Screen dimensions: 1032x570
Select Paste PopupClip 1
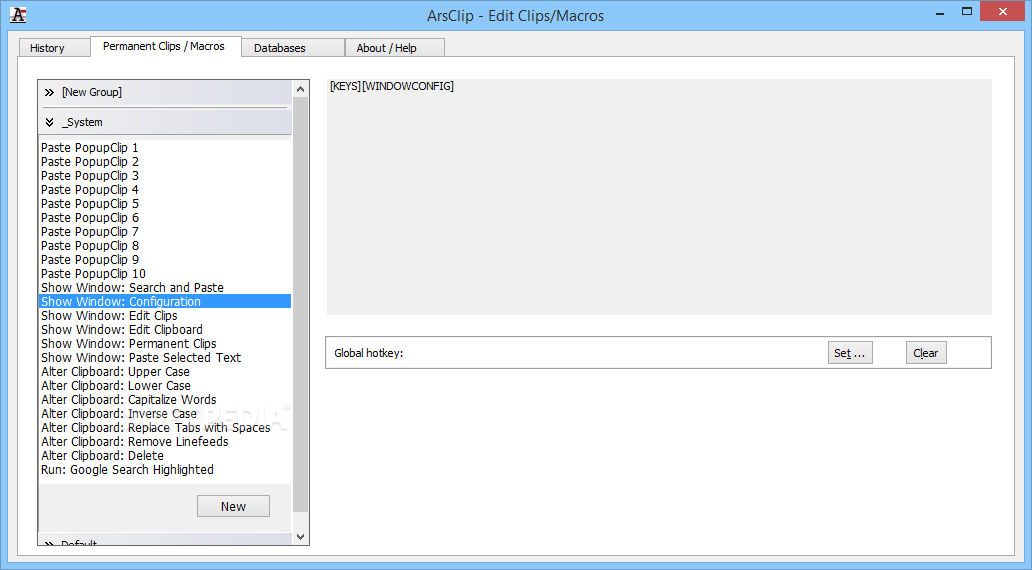point(165,148)
